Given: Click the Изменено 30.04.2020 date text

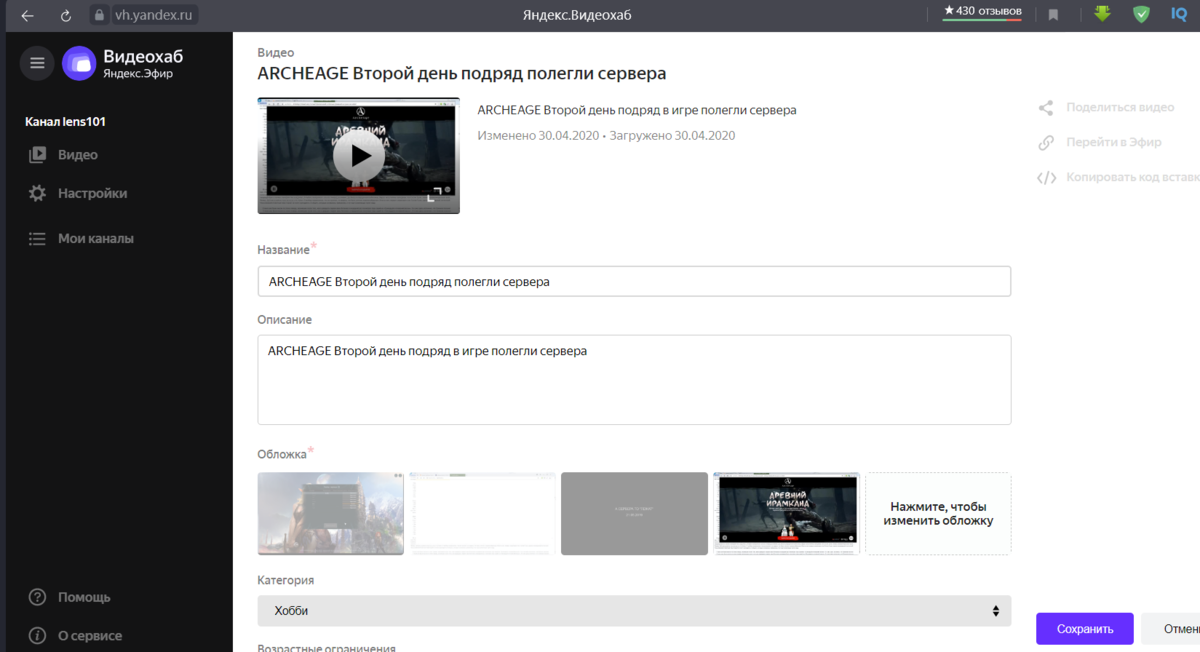Looking at the screenshot, I should (x=537, y=135).
